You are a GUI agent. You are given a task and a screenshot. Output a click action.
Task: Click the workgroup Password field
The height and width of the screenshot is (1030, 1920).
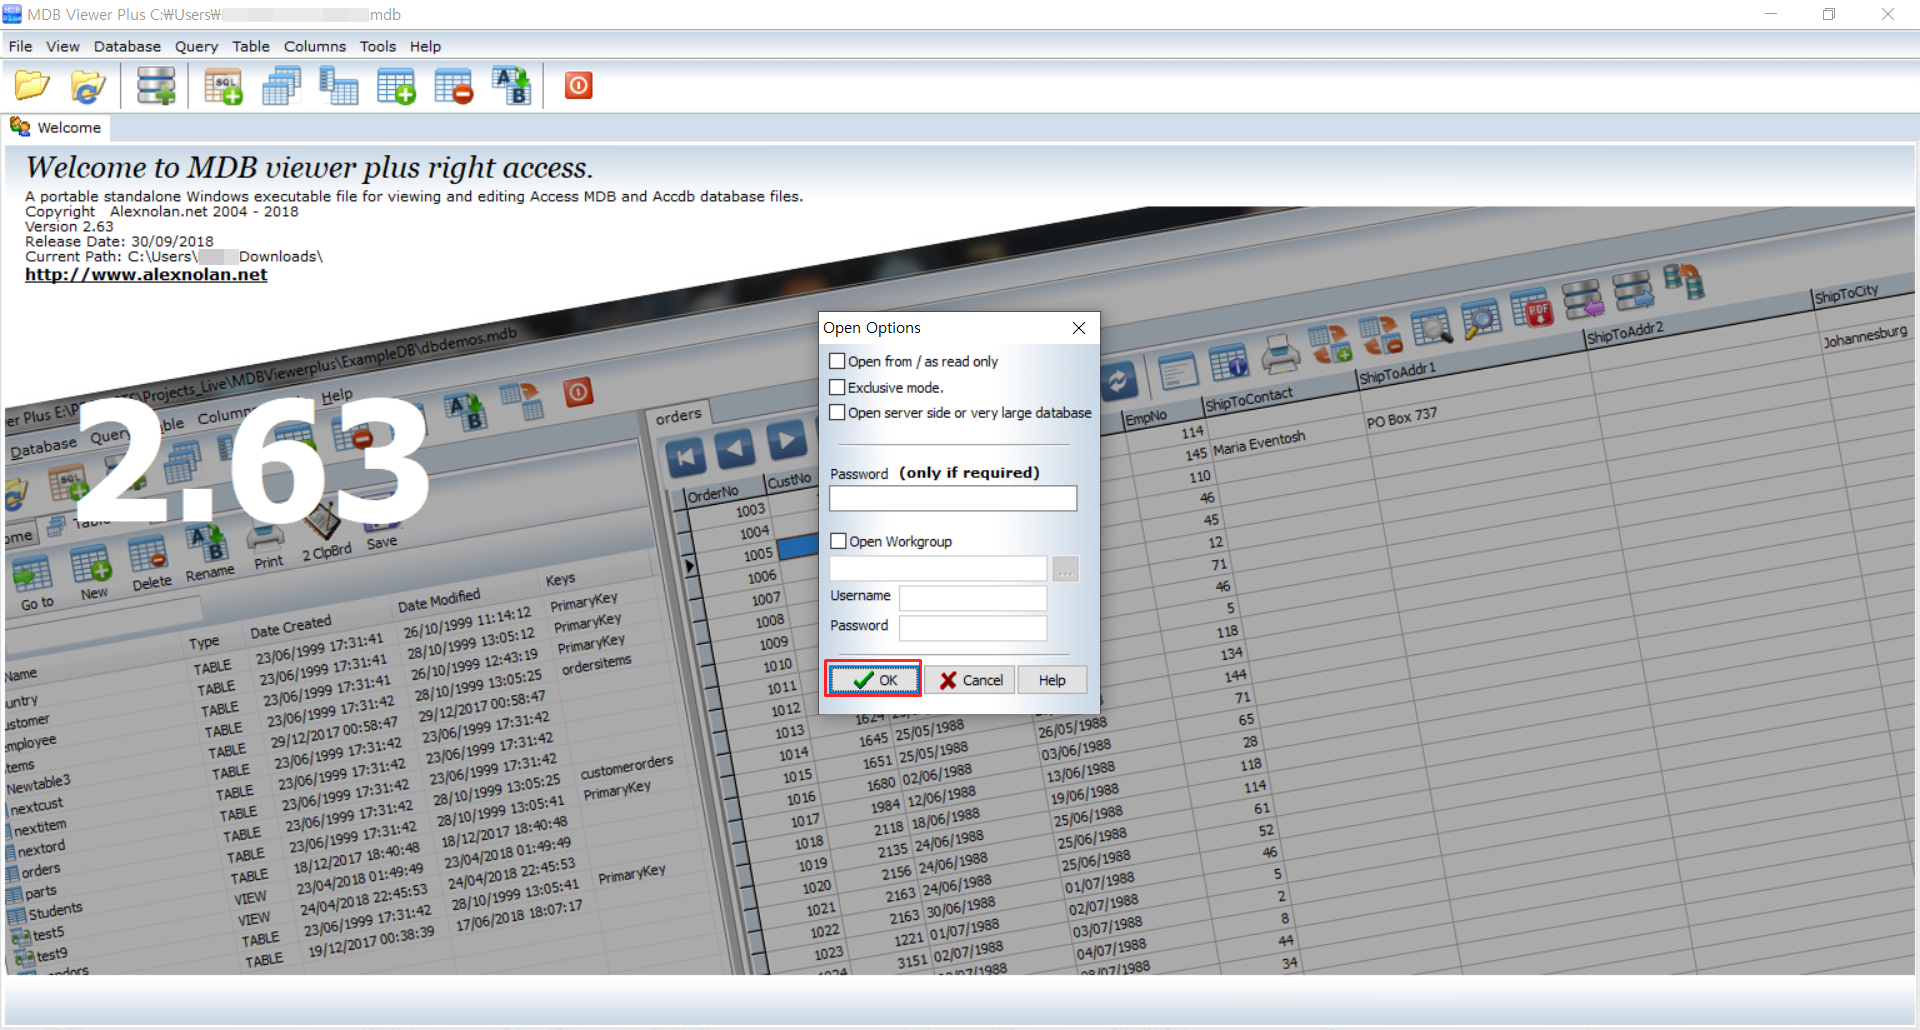[x=973, y=628]
